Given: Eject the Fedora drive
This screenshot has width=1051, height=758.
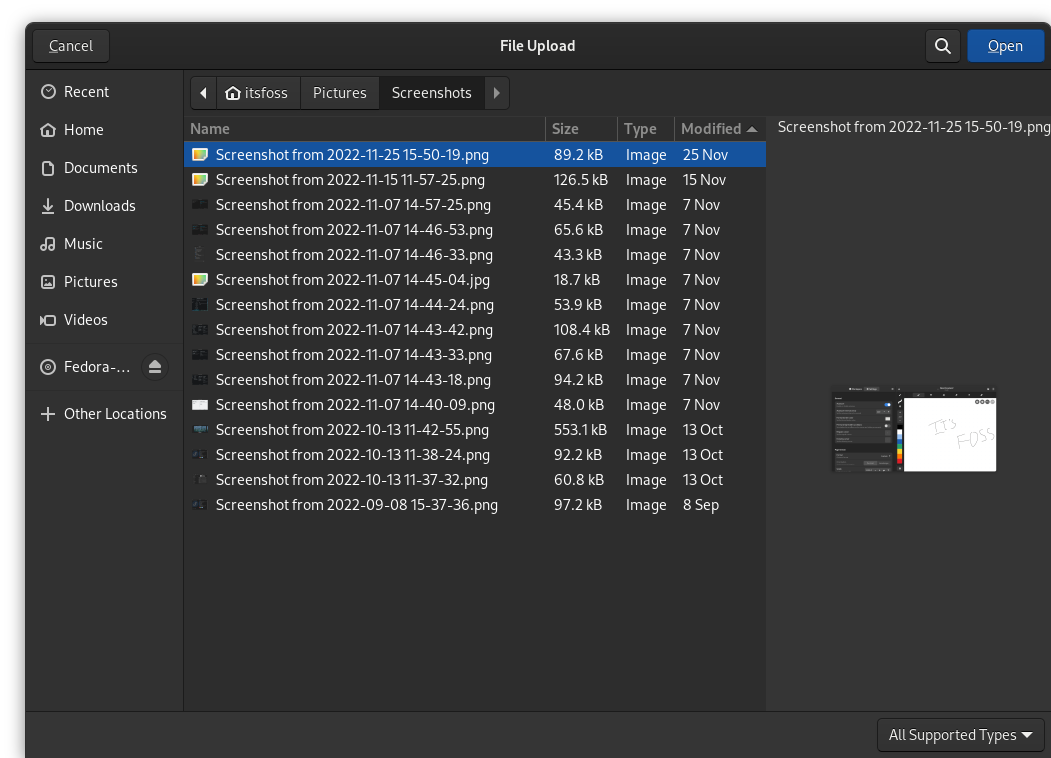Looking at the screenshot, I should (x=155, y=367).
